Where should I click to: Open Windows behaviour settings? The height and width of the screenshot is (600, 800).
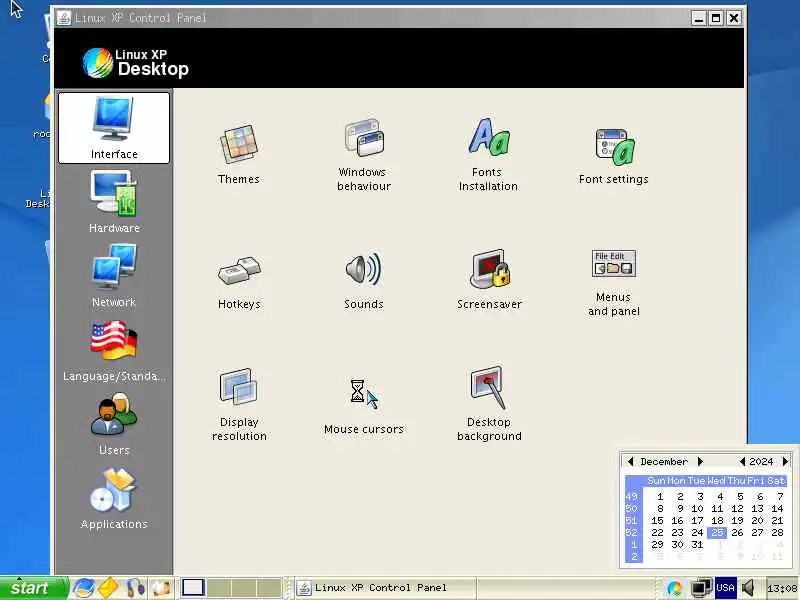tap(364, 154)
